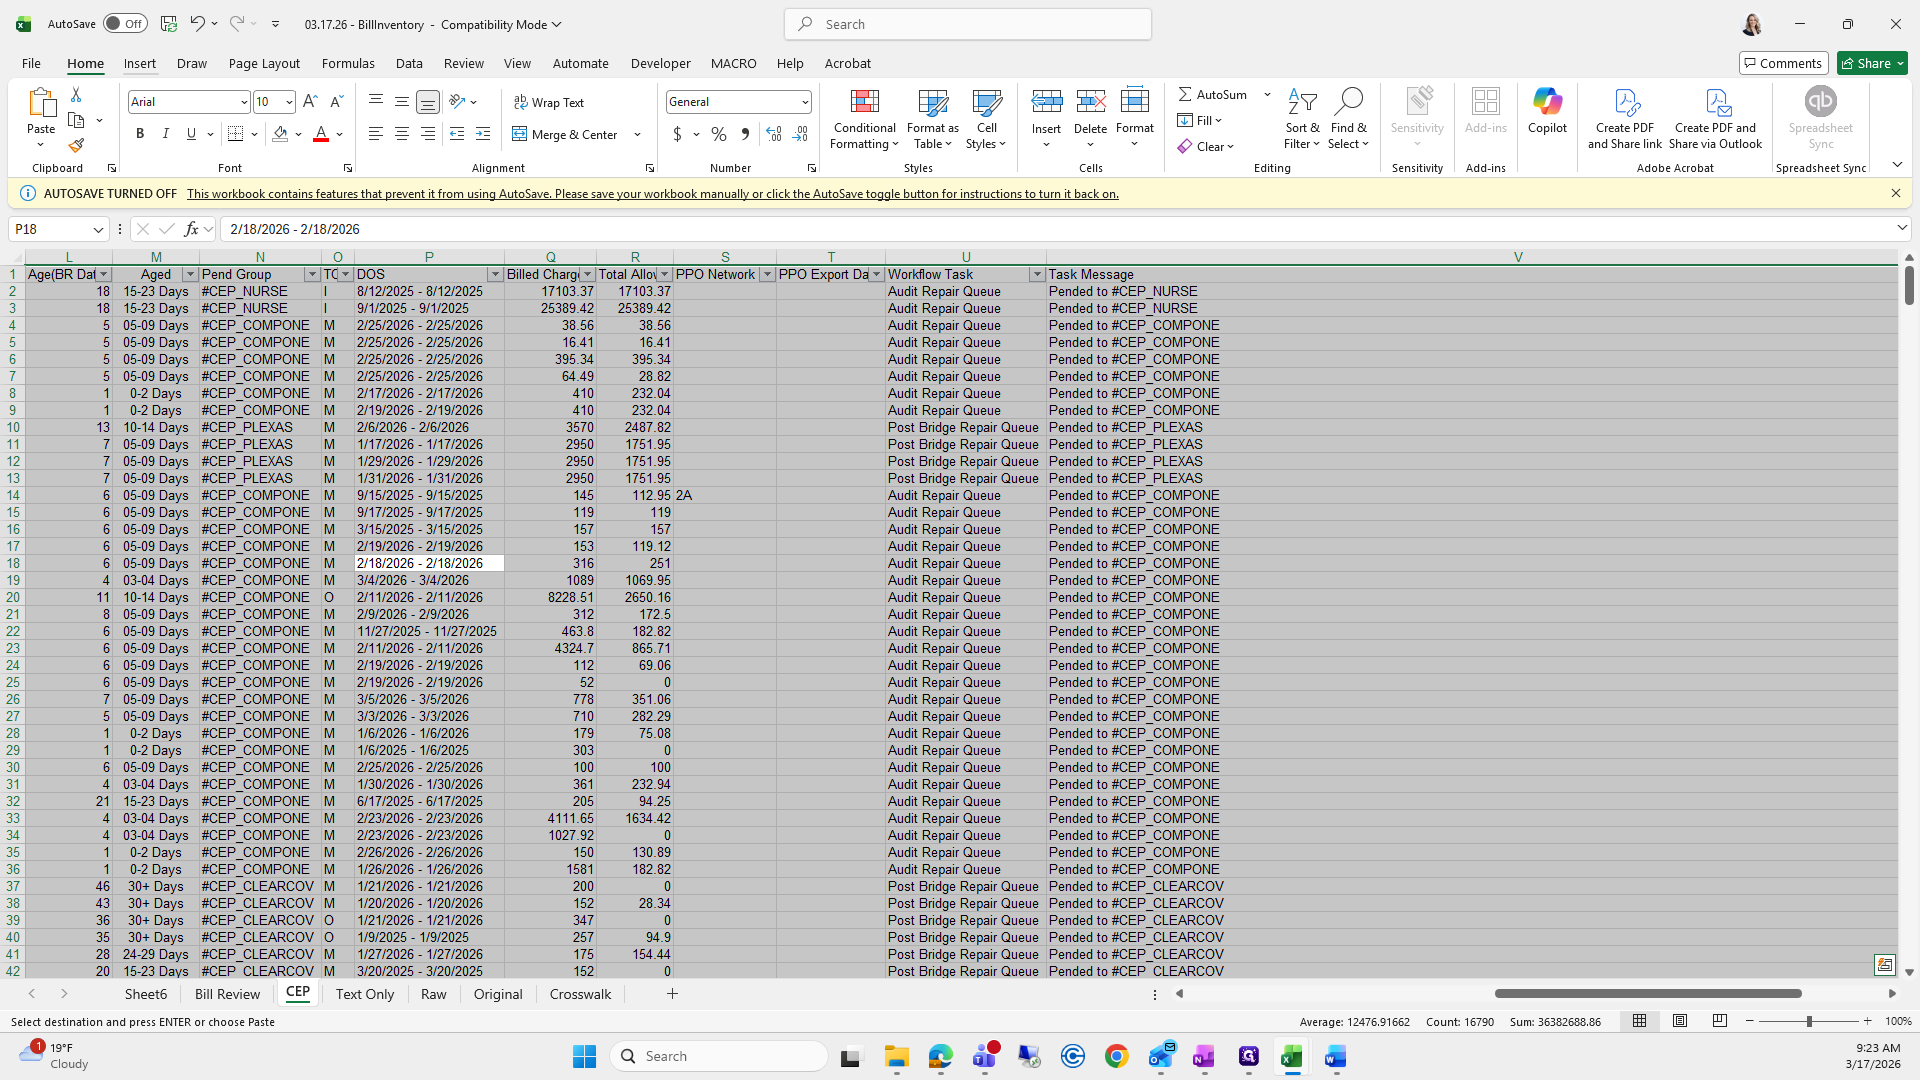Switch to the Bill Review sheet

[227, 994]
